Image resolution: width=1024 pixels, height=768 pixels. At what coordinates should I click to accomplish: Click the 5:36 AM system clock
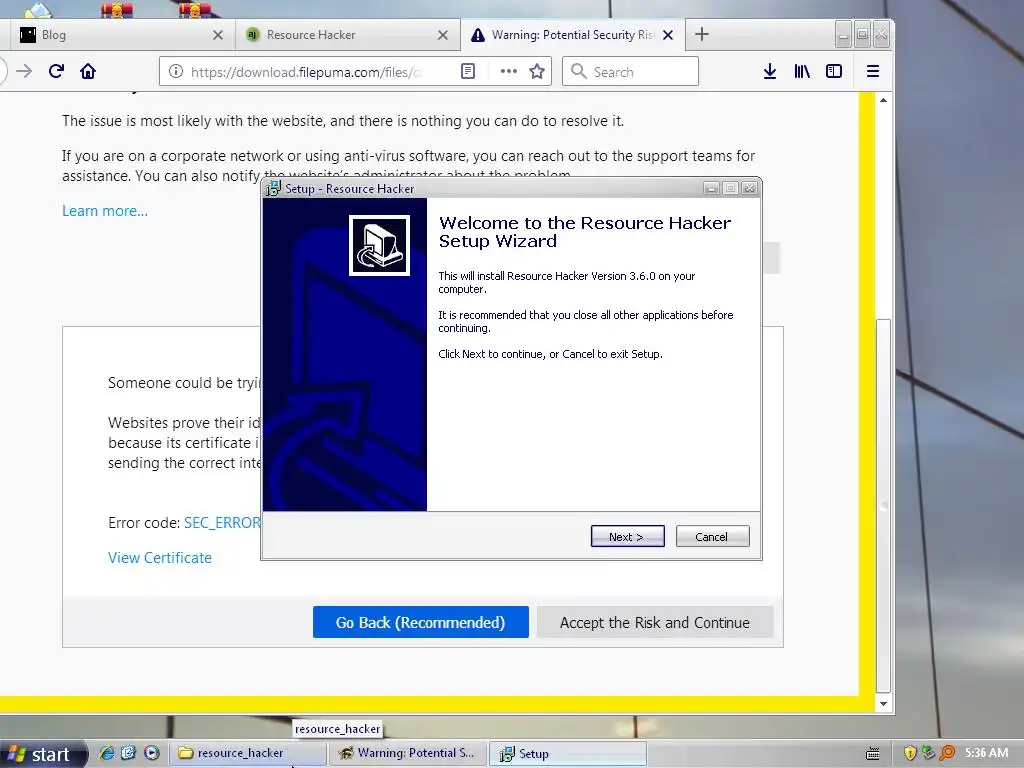coord(986,753)
